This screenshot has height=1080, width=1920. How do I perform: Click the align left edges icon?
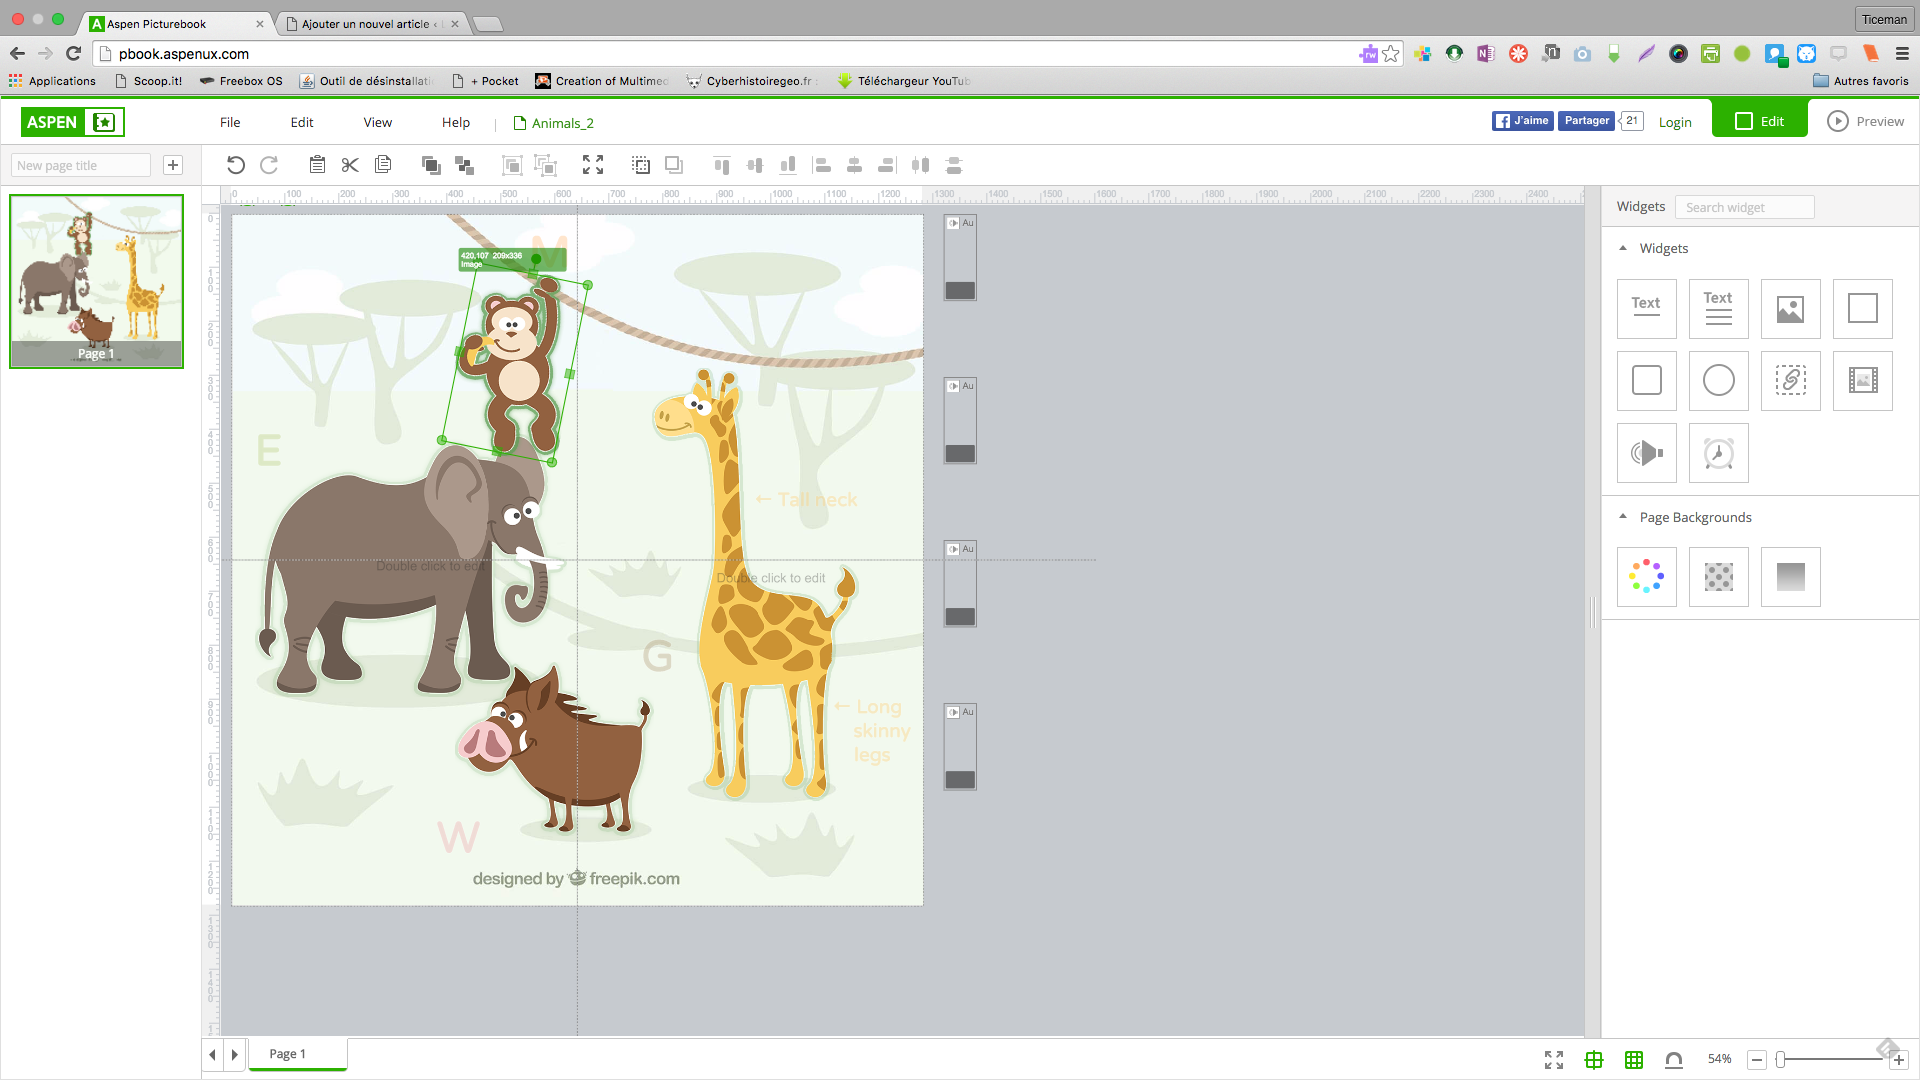(822, 165)
